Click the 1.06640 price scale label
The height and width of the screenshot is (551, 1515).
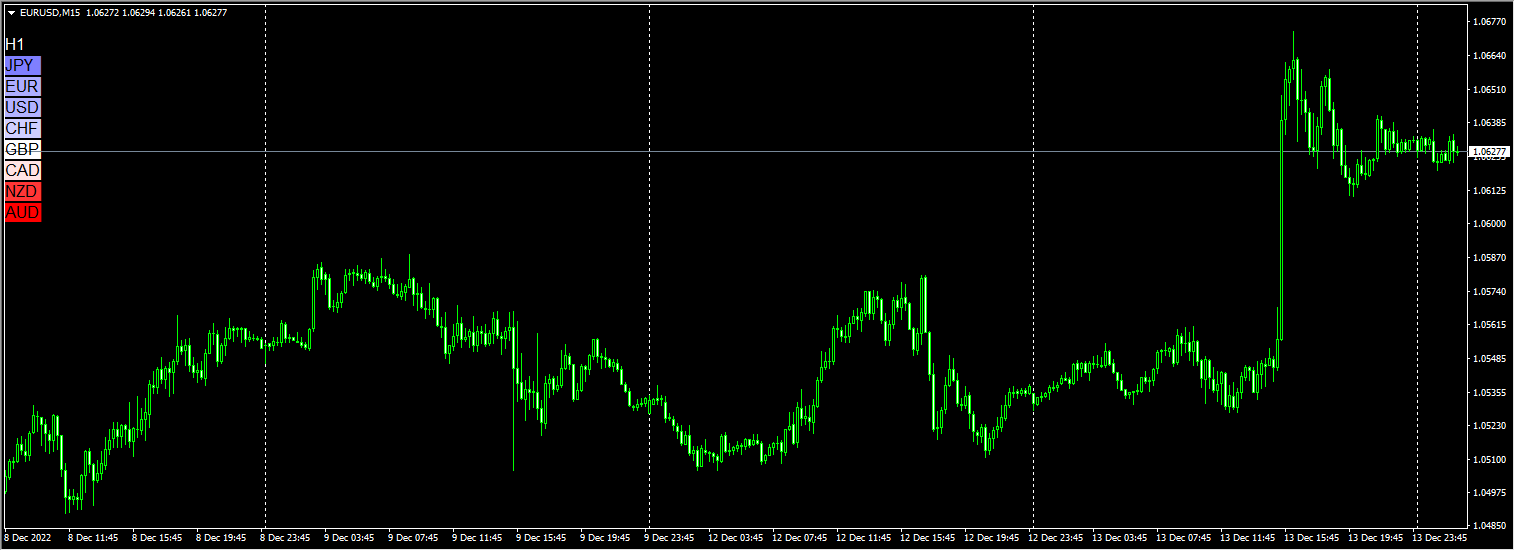pos(1490,55)
